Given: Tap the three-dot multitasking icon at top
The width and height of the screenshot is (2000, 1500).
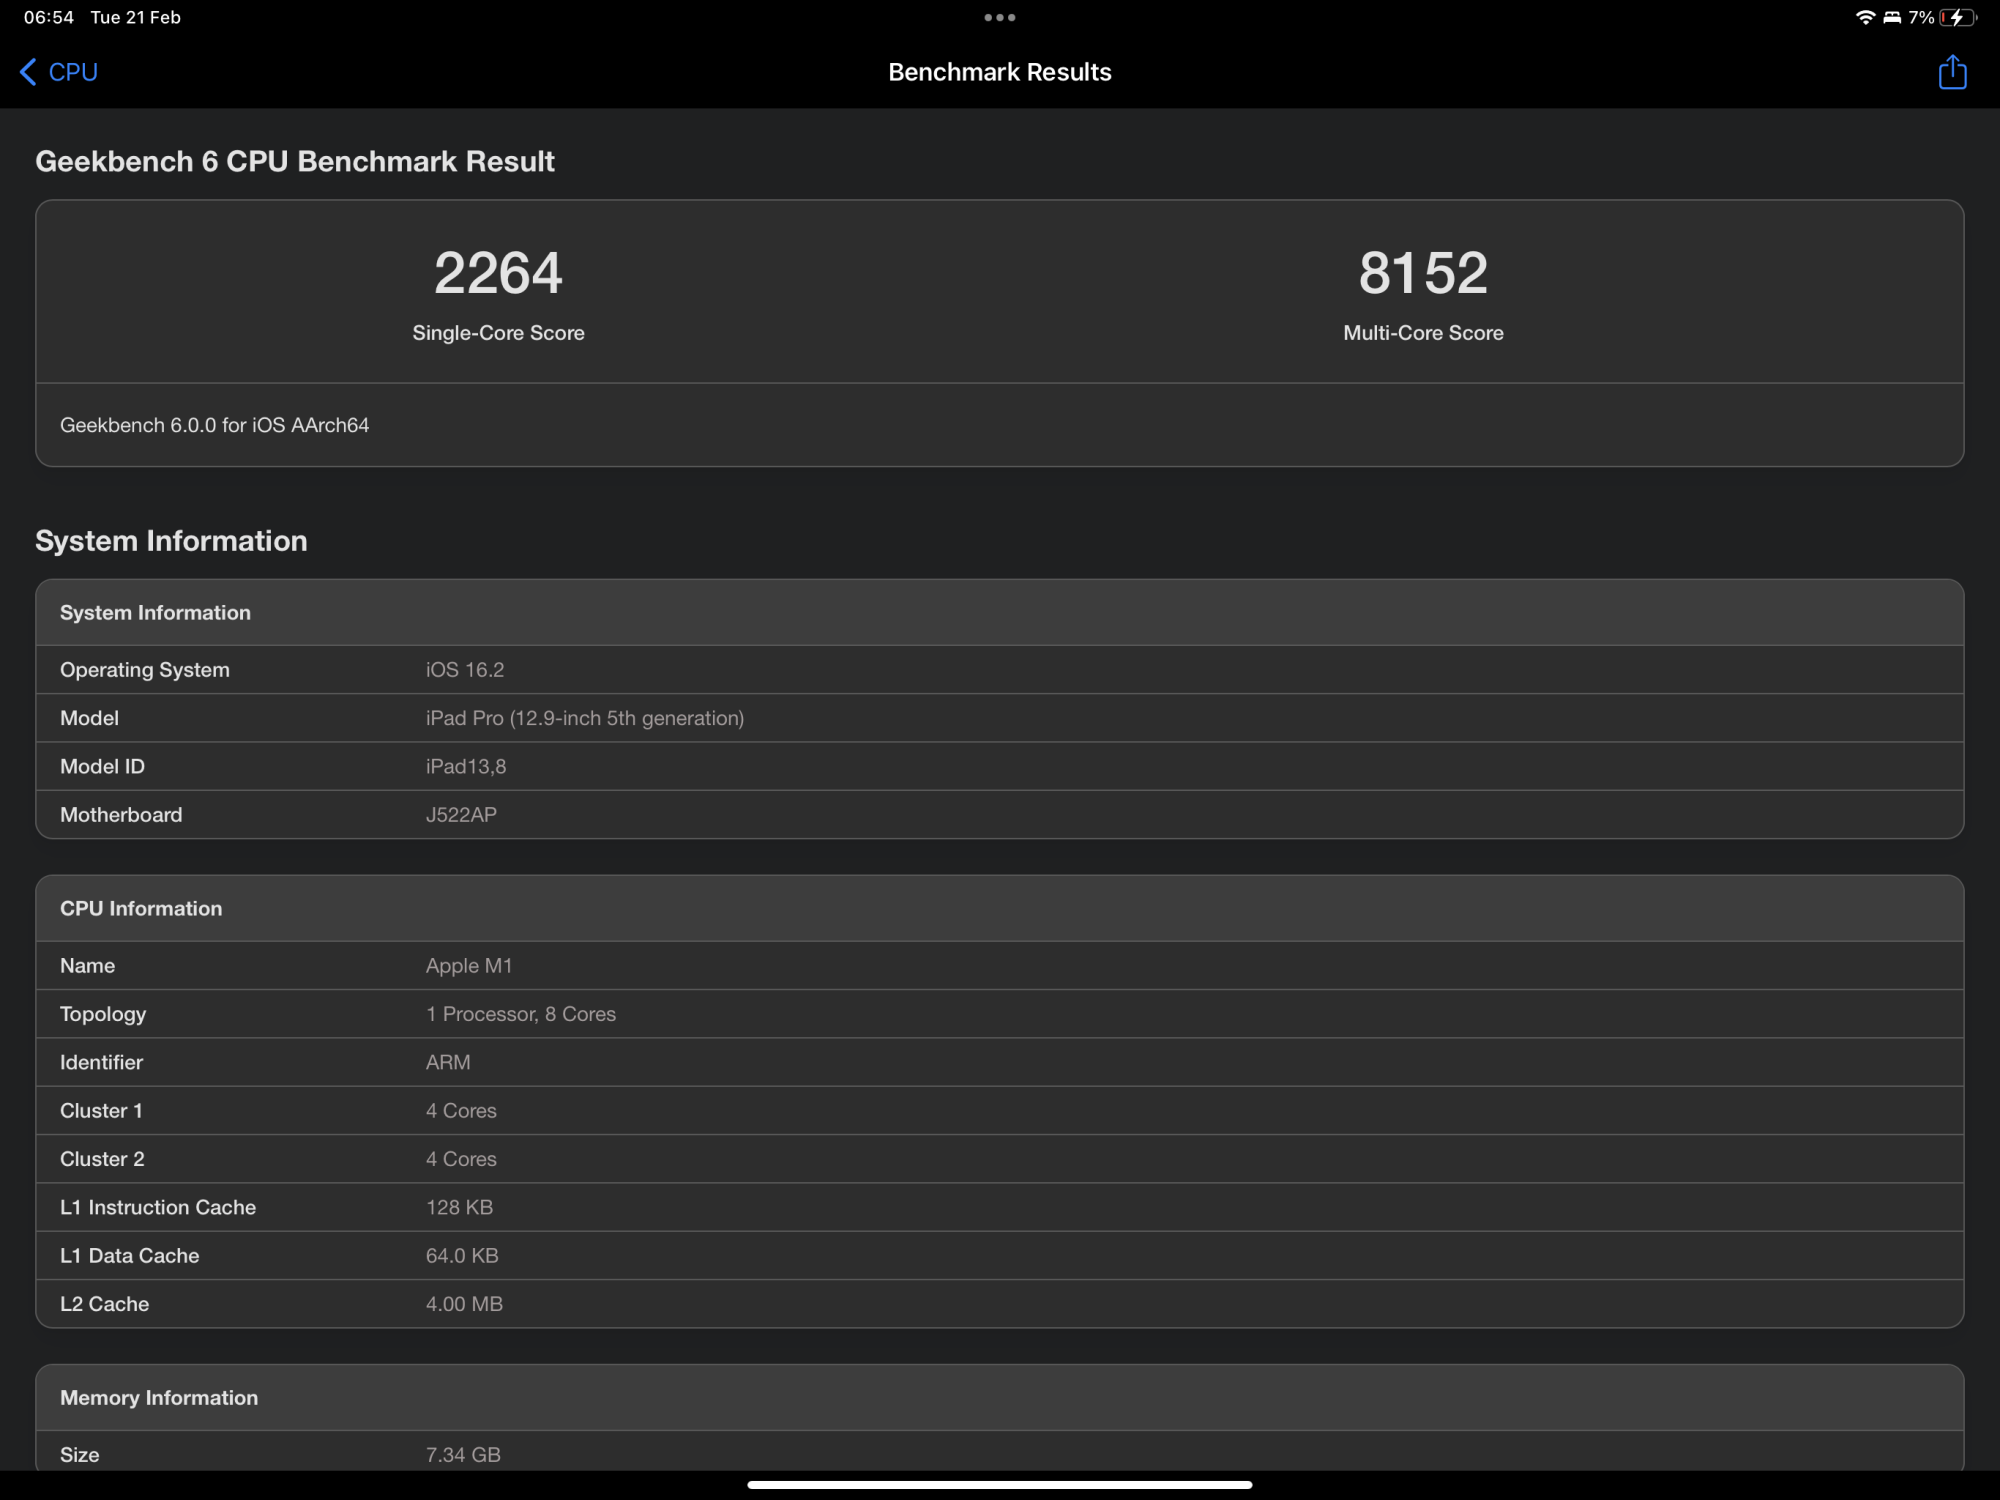Looking at the screenshot, I should click(999, 17).
